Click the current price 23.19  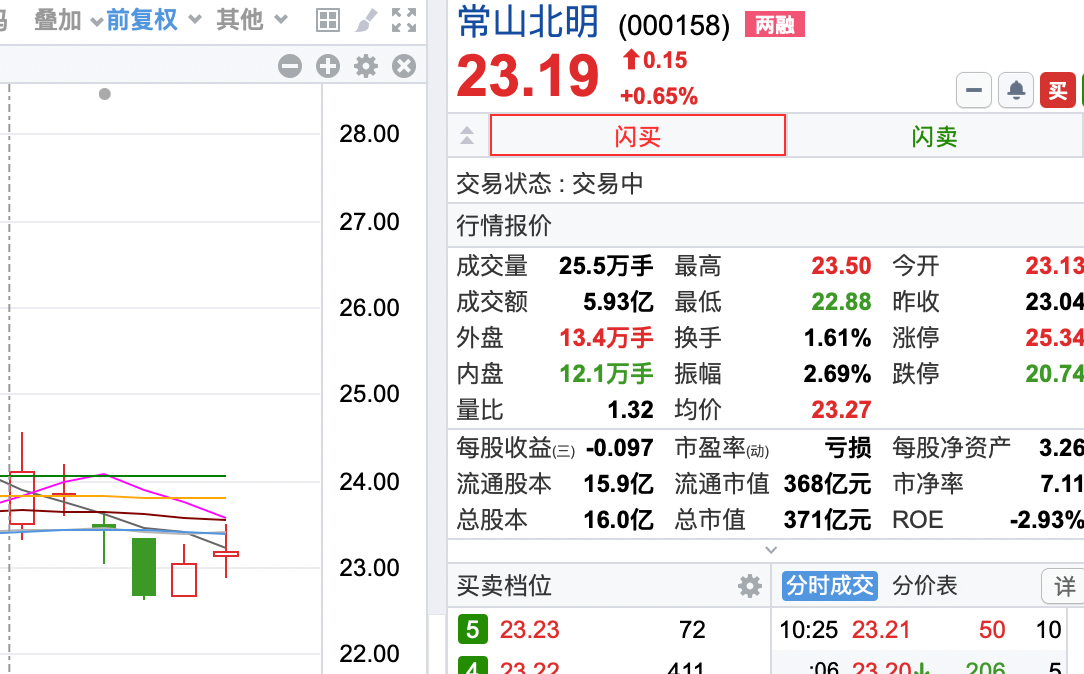point(527,75)
